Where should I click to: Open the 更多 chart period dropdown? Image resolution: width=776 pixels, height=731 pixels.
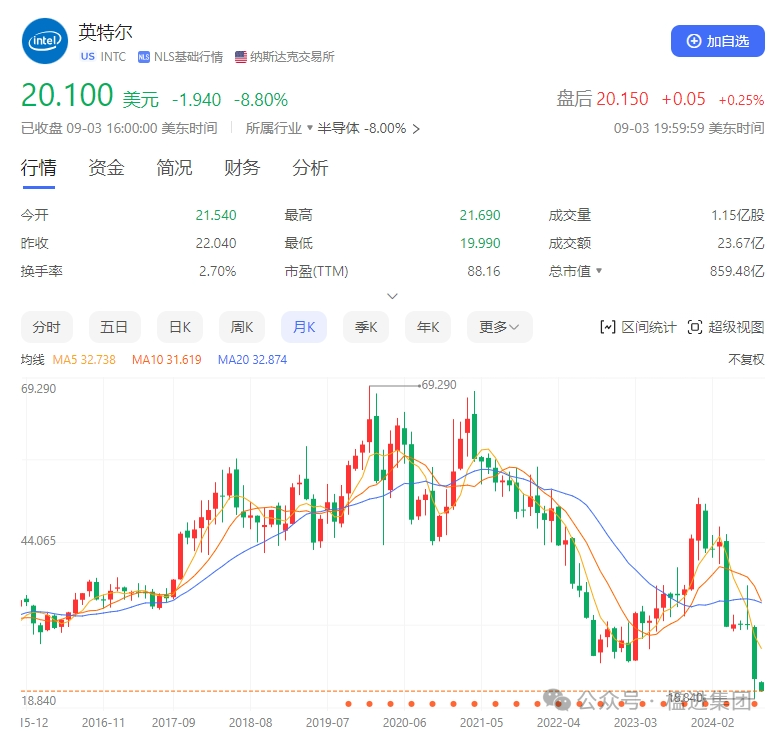(499, 327)
